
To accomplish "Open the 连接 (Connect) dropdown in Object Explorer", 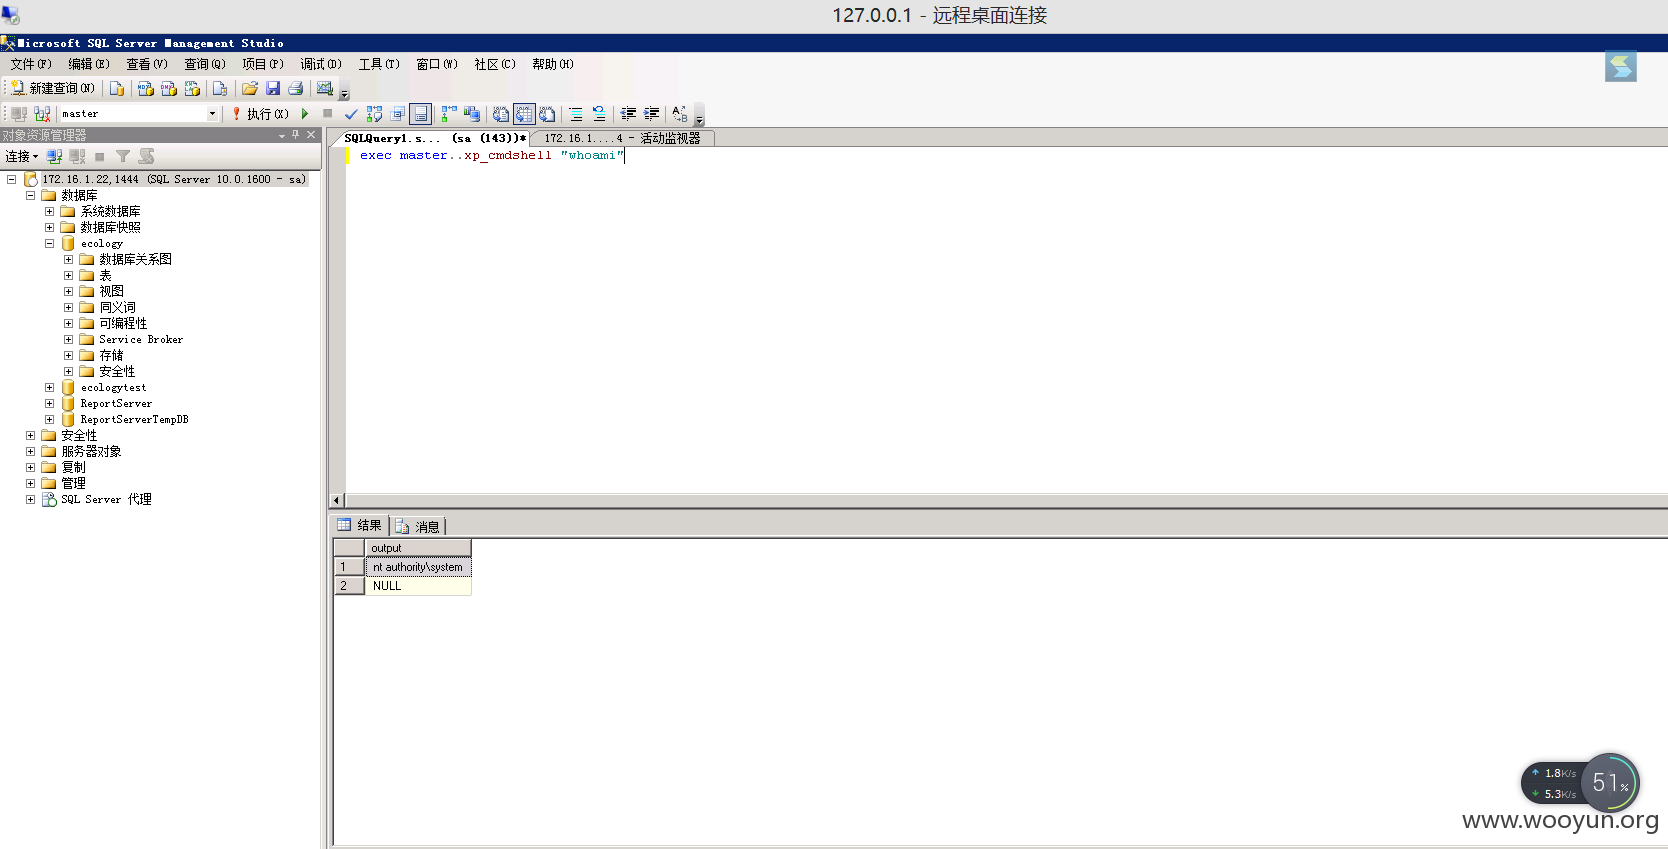I will coord(21,156).
